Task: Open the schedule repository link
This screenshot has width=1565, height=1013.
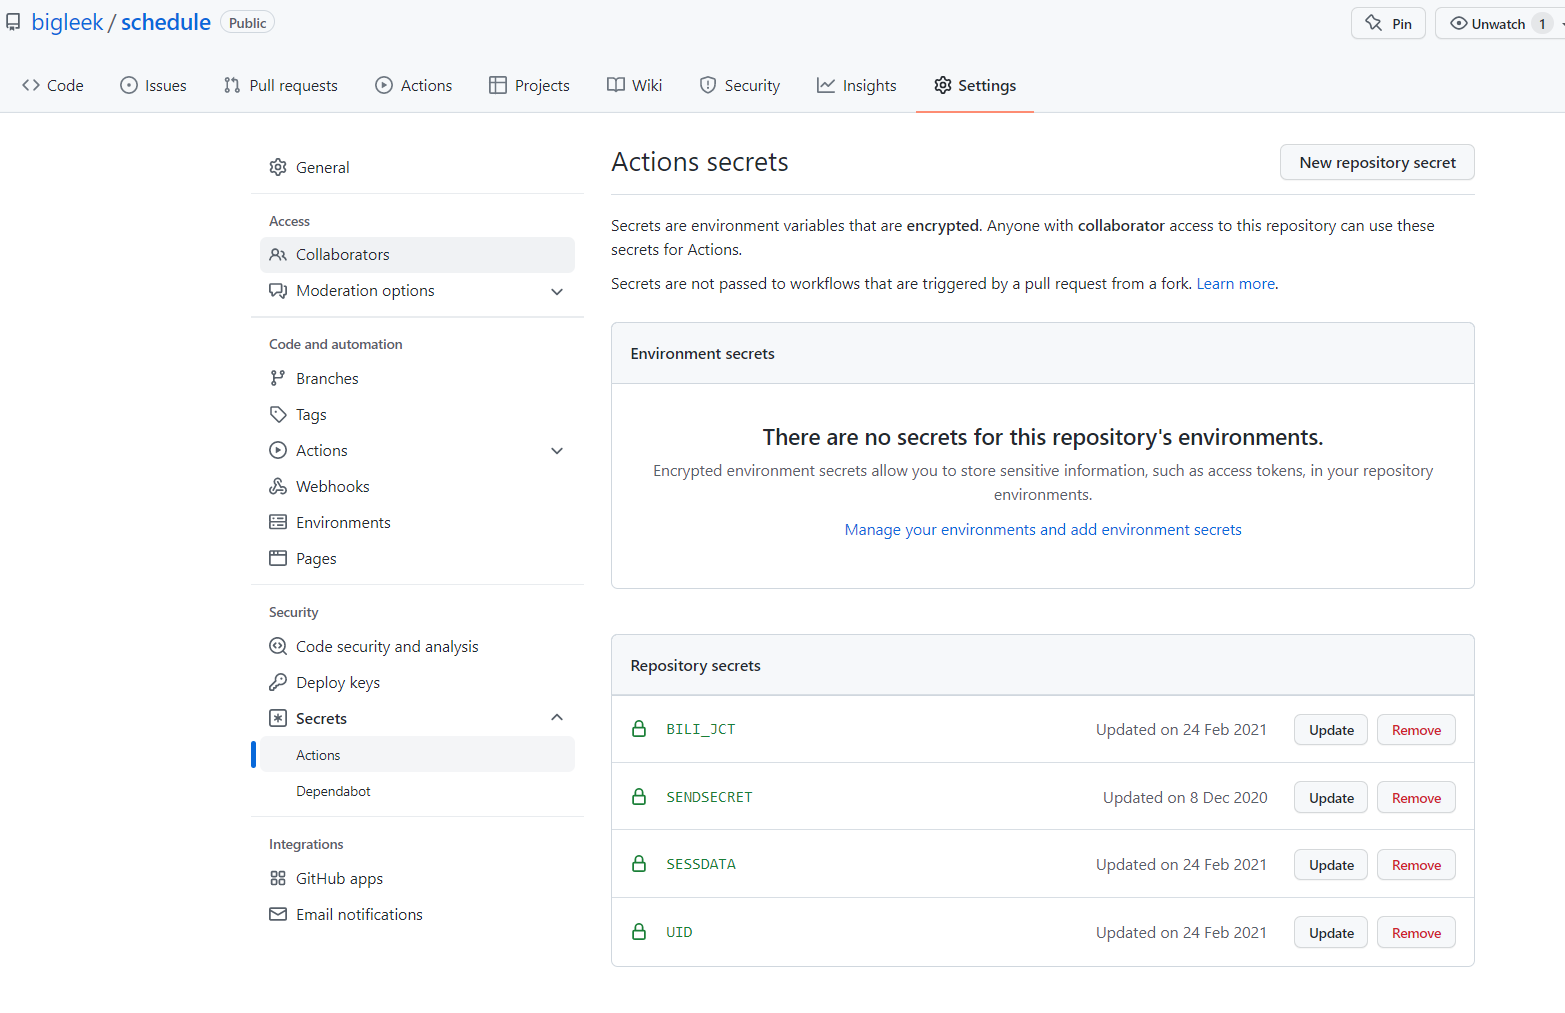Action: pyautogui.click(x=166, y=22)
